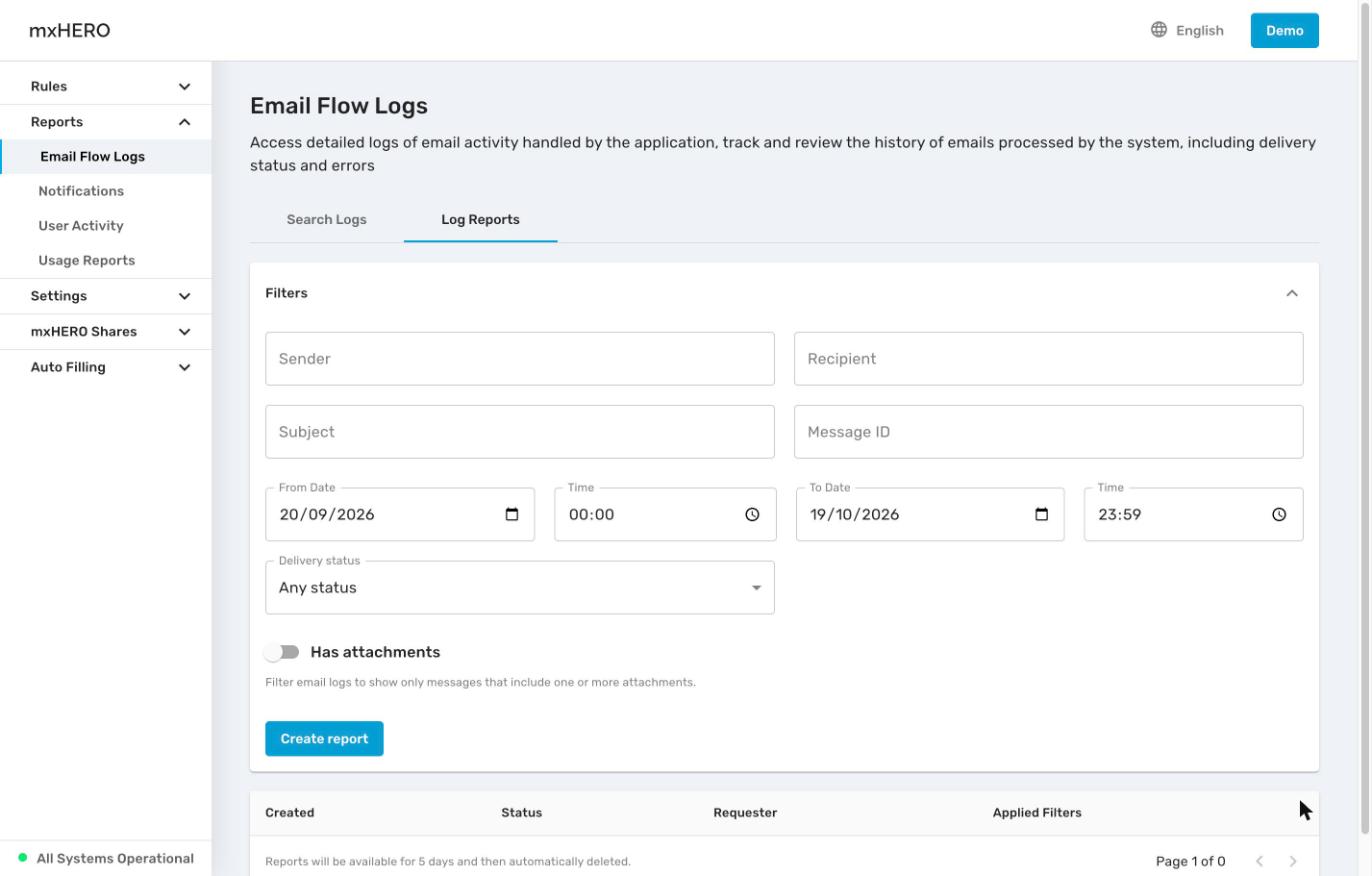Expand the Settings sidebar section

point(106,296)
